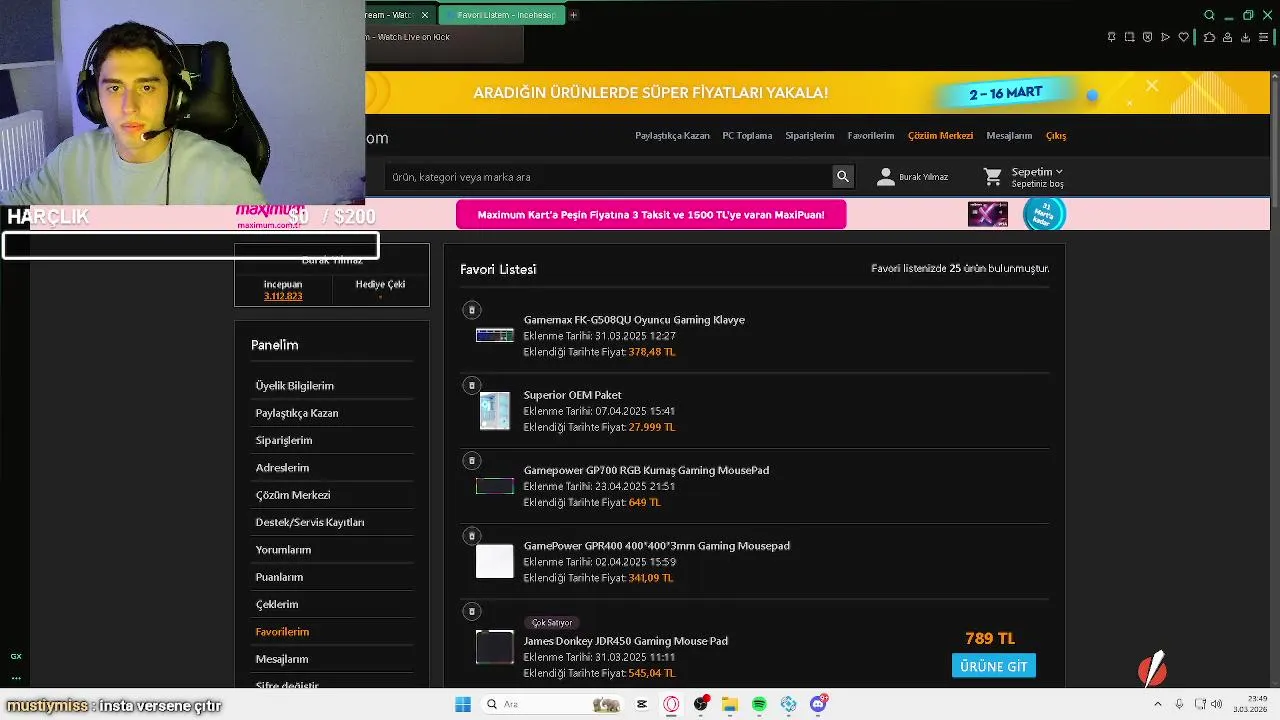Open Destek/Servis Kayıtları in sidebar
This screenshot has width=1280, height=720.
point(310,522)
